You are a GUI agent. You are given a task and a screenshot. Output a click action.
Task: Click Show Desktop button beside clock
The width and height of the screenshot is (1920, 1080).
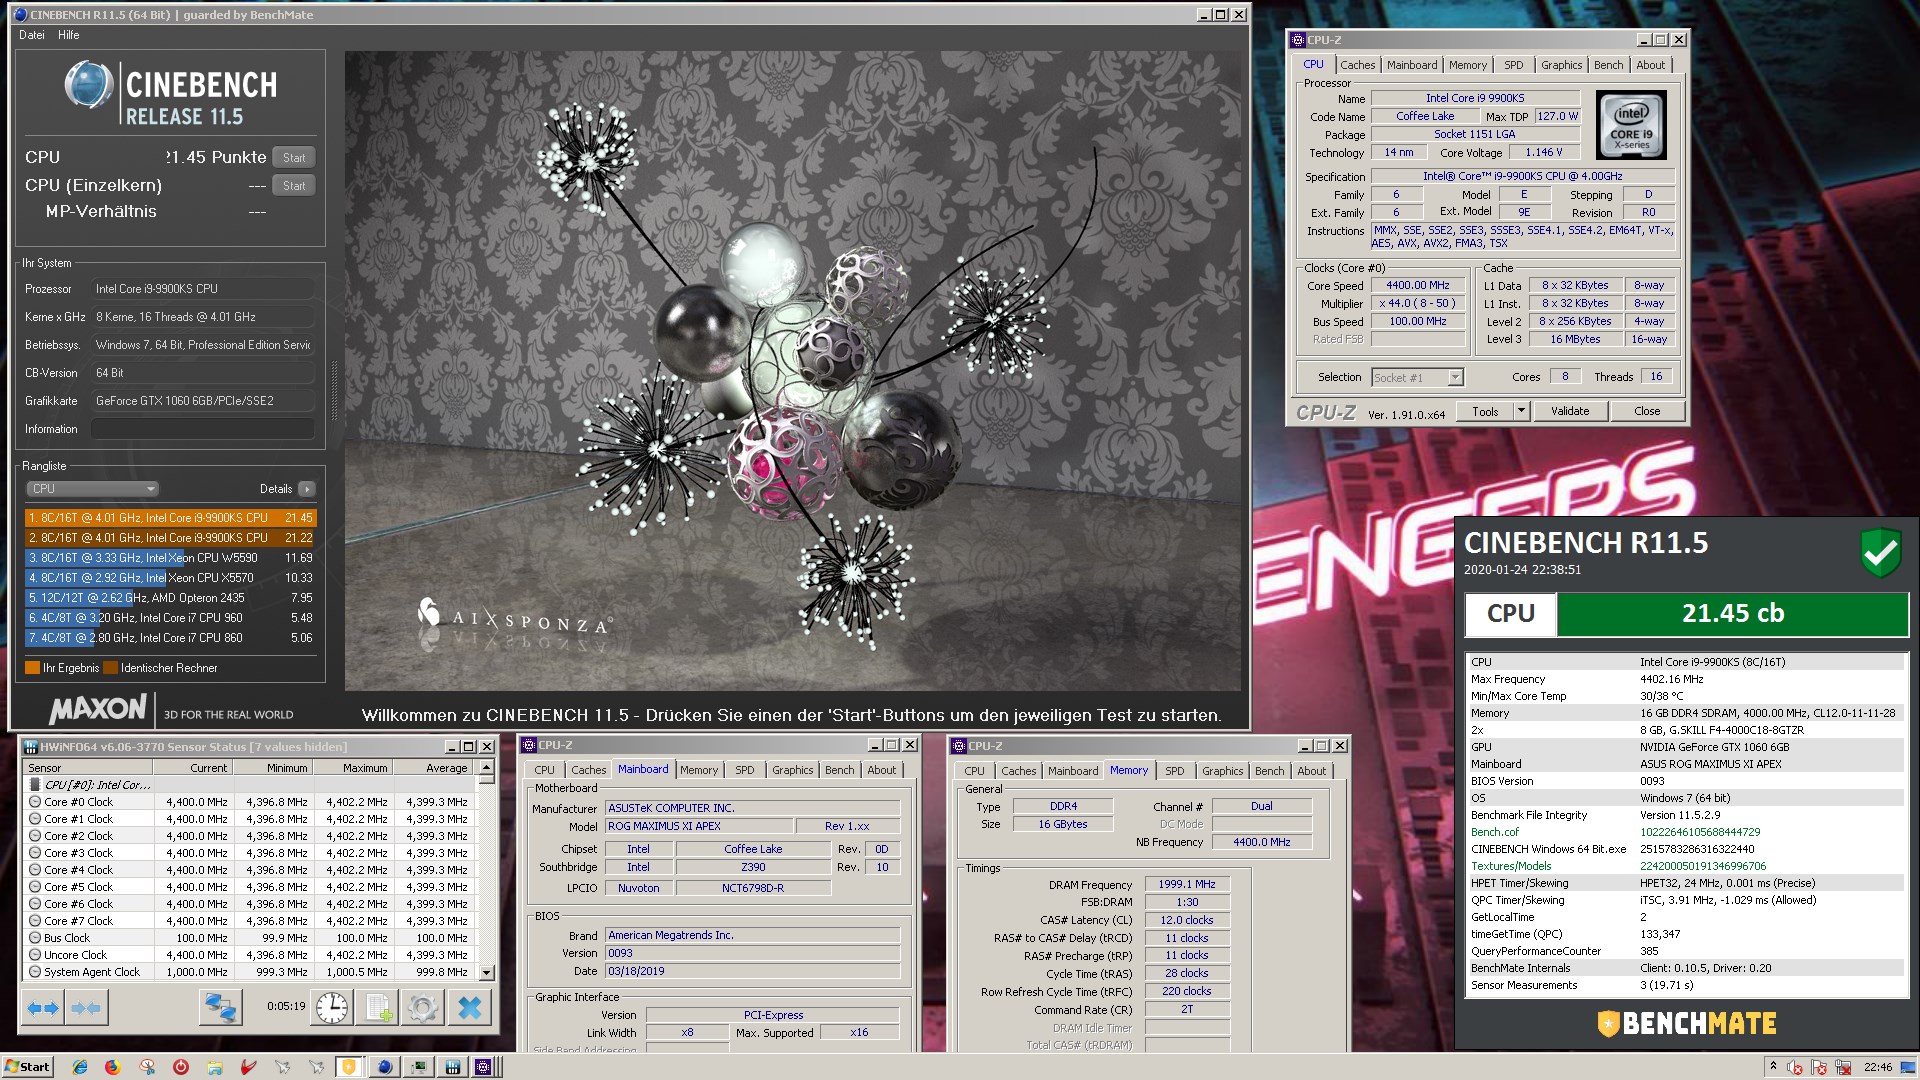point(1910,1067)
